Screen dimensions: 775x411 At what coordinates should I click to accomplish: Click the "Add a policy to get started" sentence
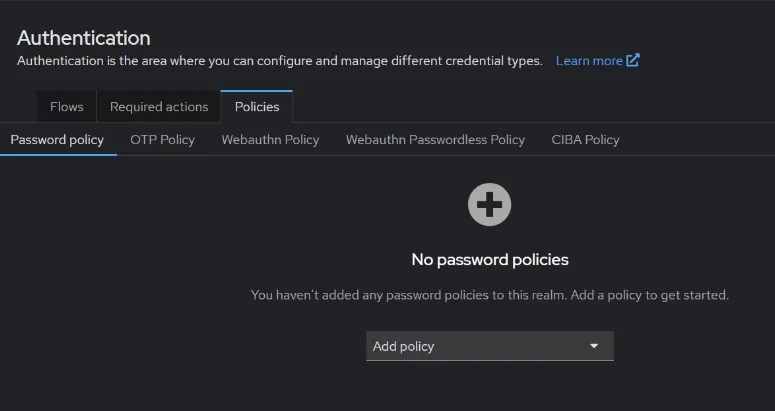[650, 295]
